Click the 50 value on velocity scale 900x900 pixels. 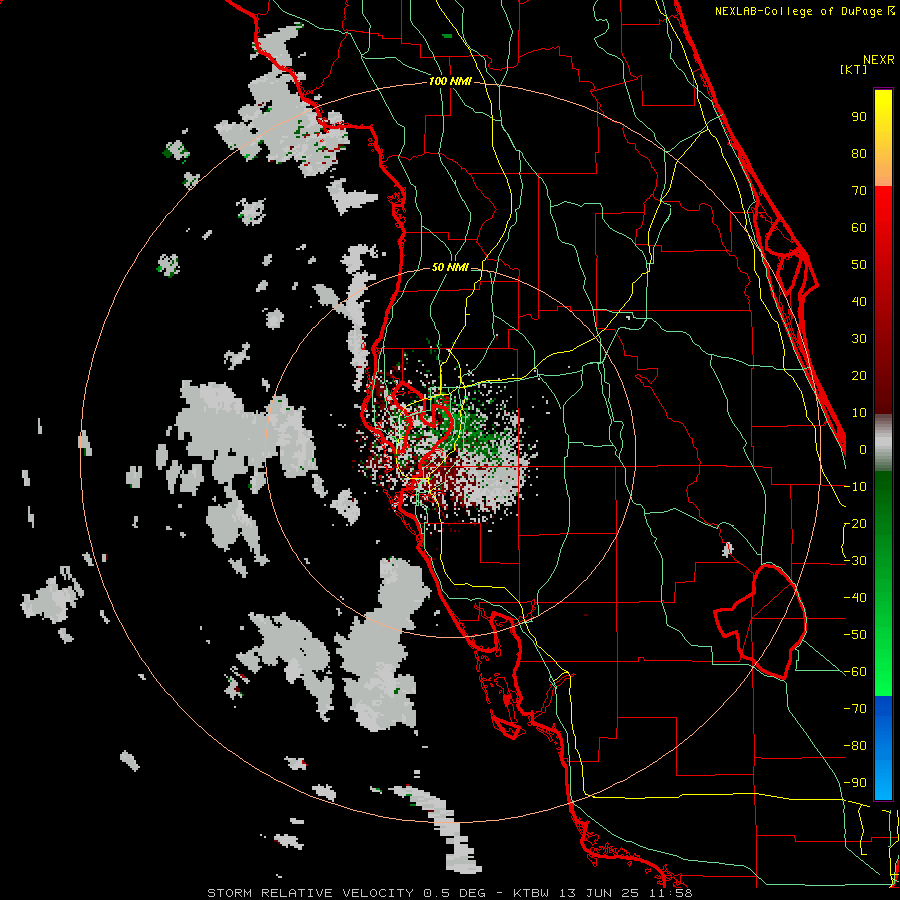click(x=859, y=265)
